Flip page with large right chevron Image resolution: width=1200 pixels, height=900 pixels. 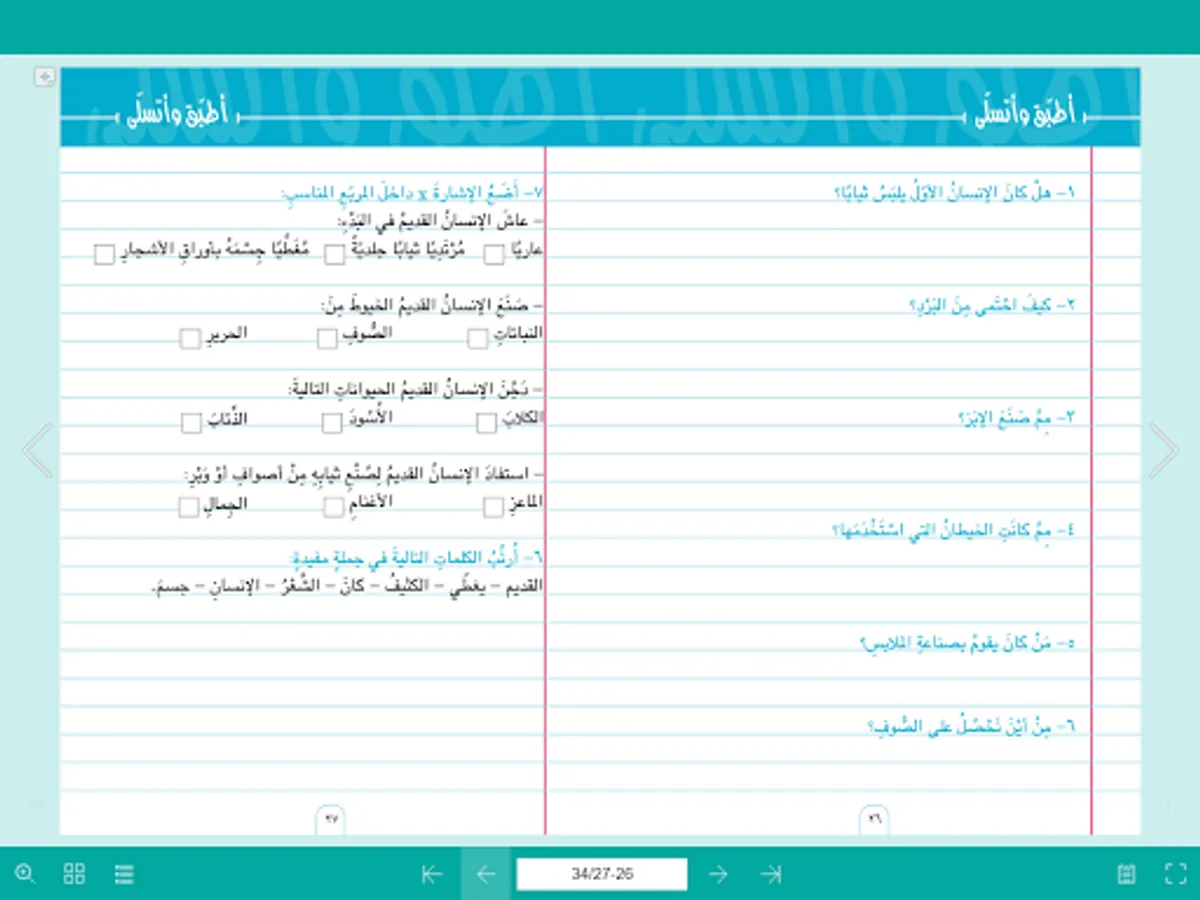[x=1163, y=450]
